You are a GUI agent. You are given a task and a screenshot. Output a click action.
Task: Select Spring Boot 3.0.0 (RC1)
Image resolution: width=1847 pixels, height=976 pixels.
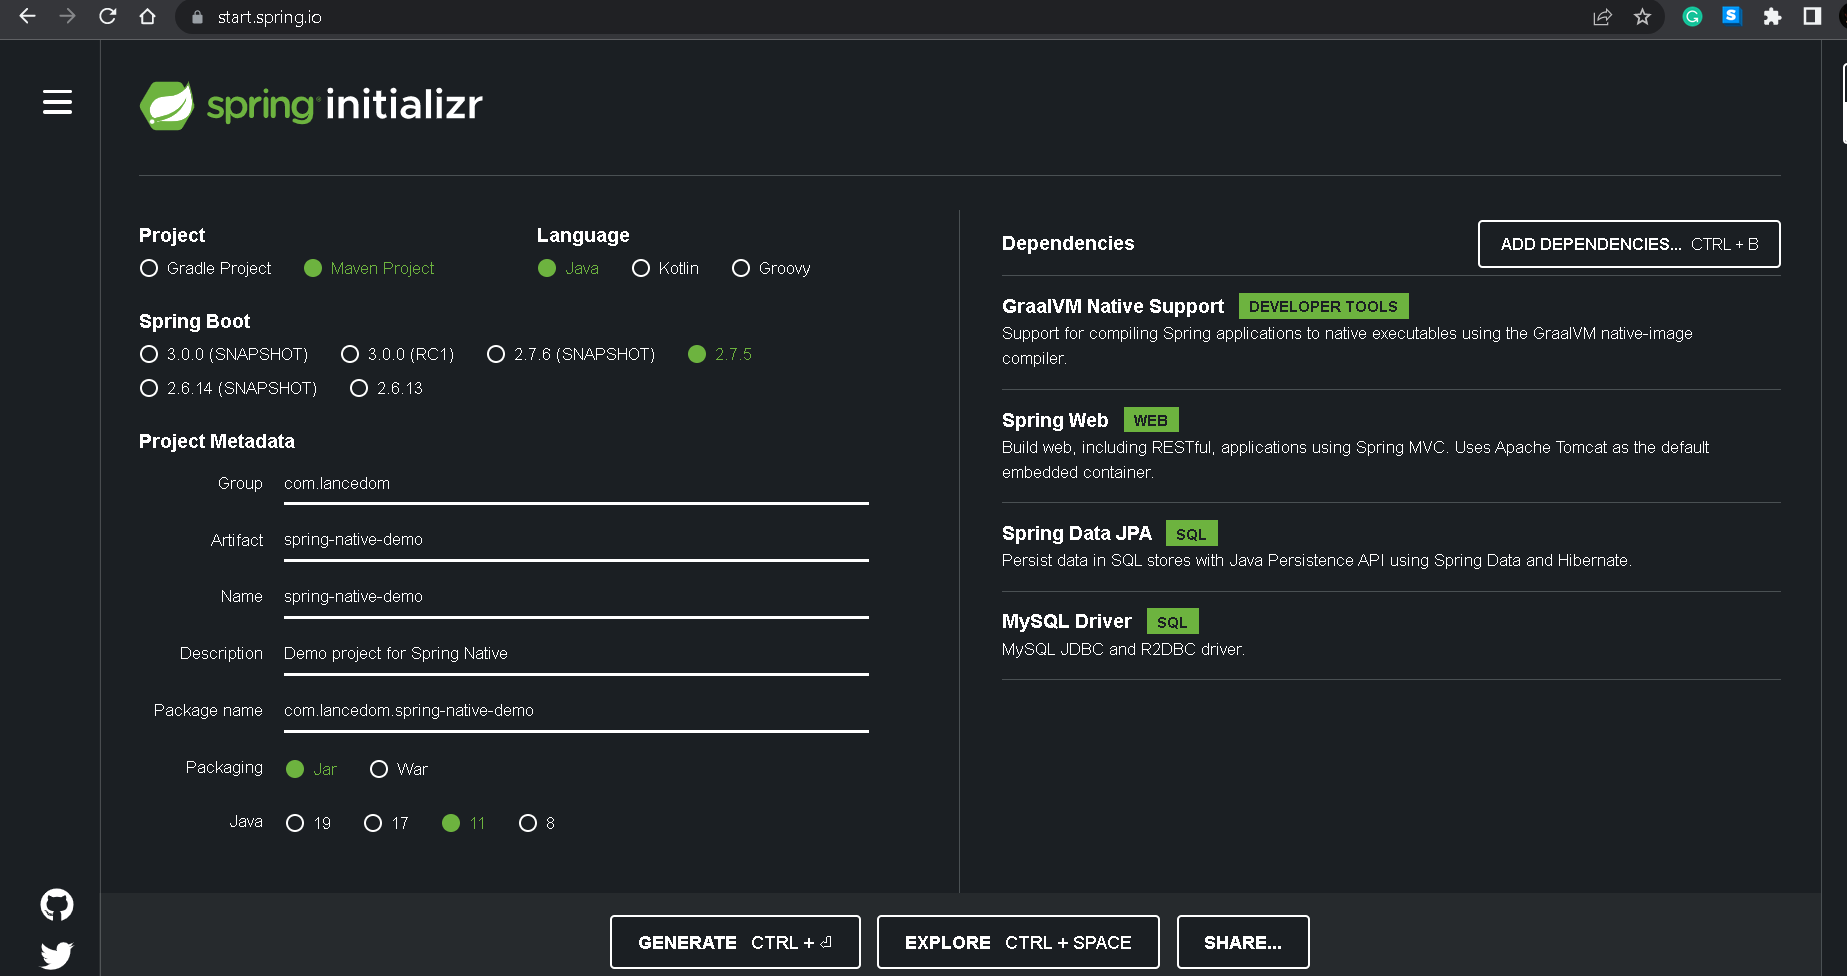tap(397, 354)
